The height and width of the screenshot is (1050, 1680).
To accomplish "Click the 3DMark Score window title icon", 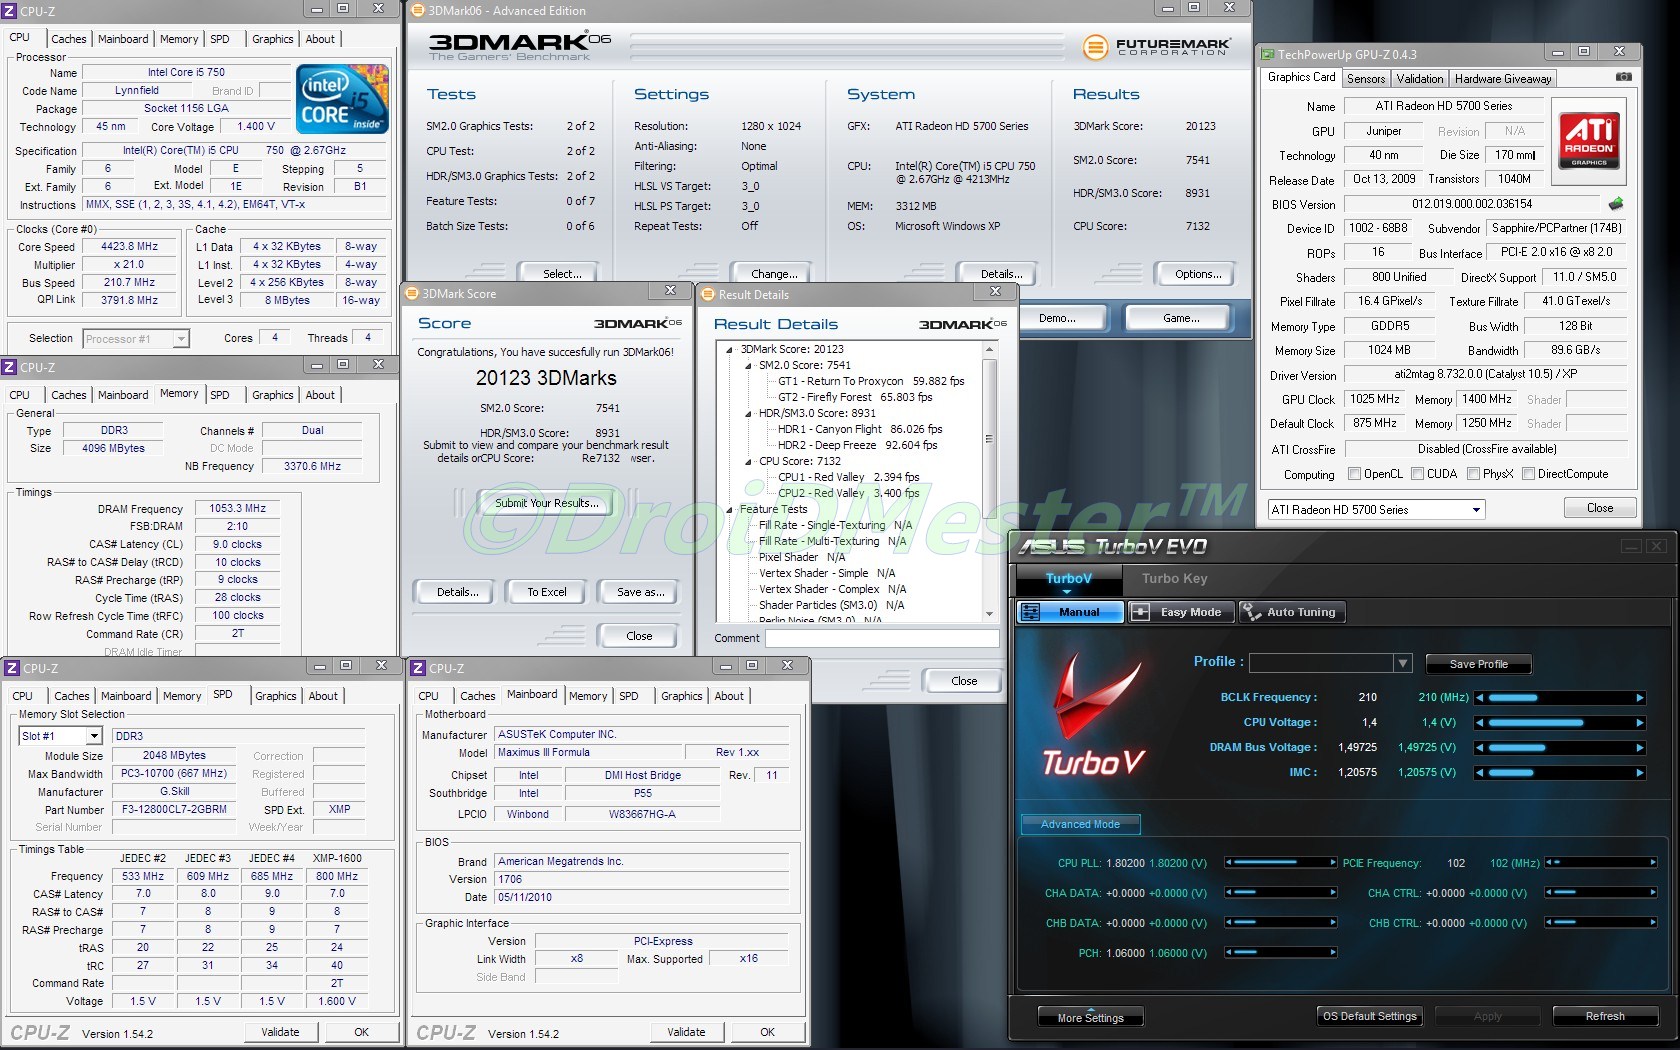I will pos(412,293).
